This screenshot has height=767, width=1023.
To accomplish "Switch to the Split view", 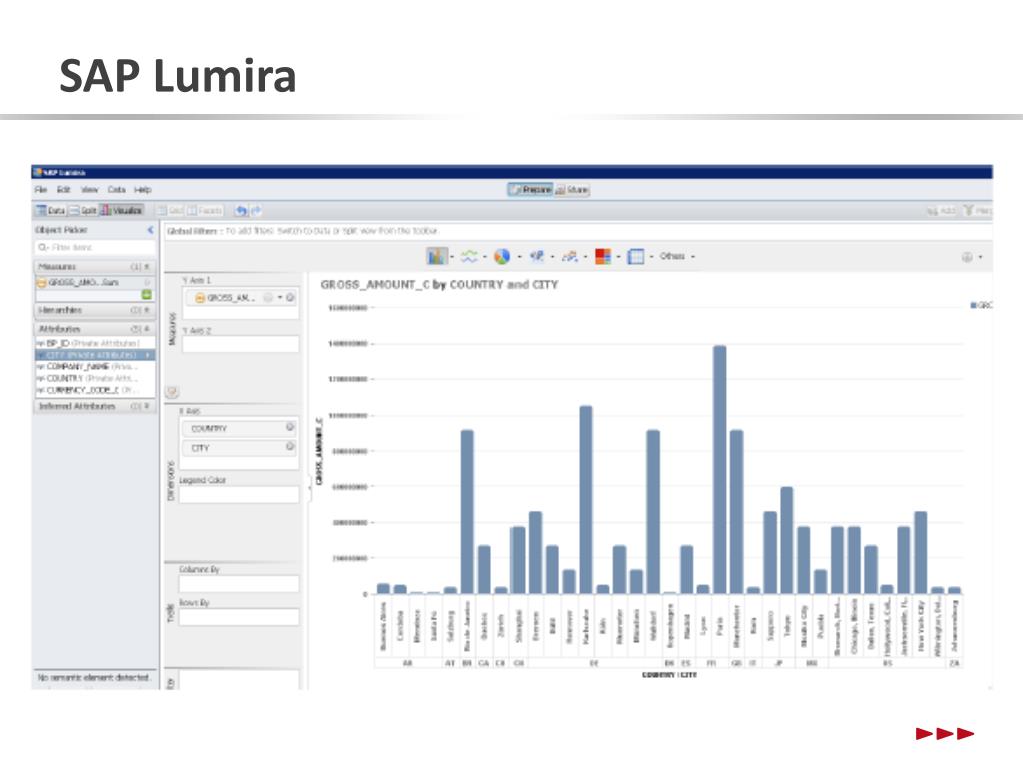I will point(83,211).
